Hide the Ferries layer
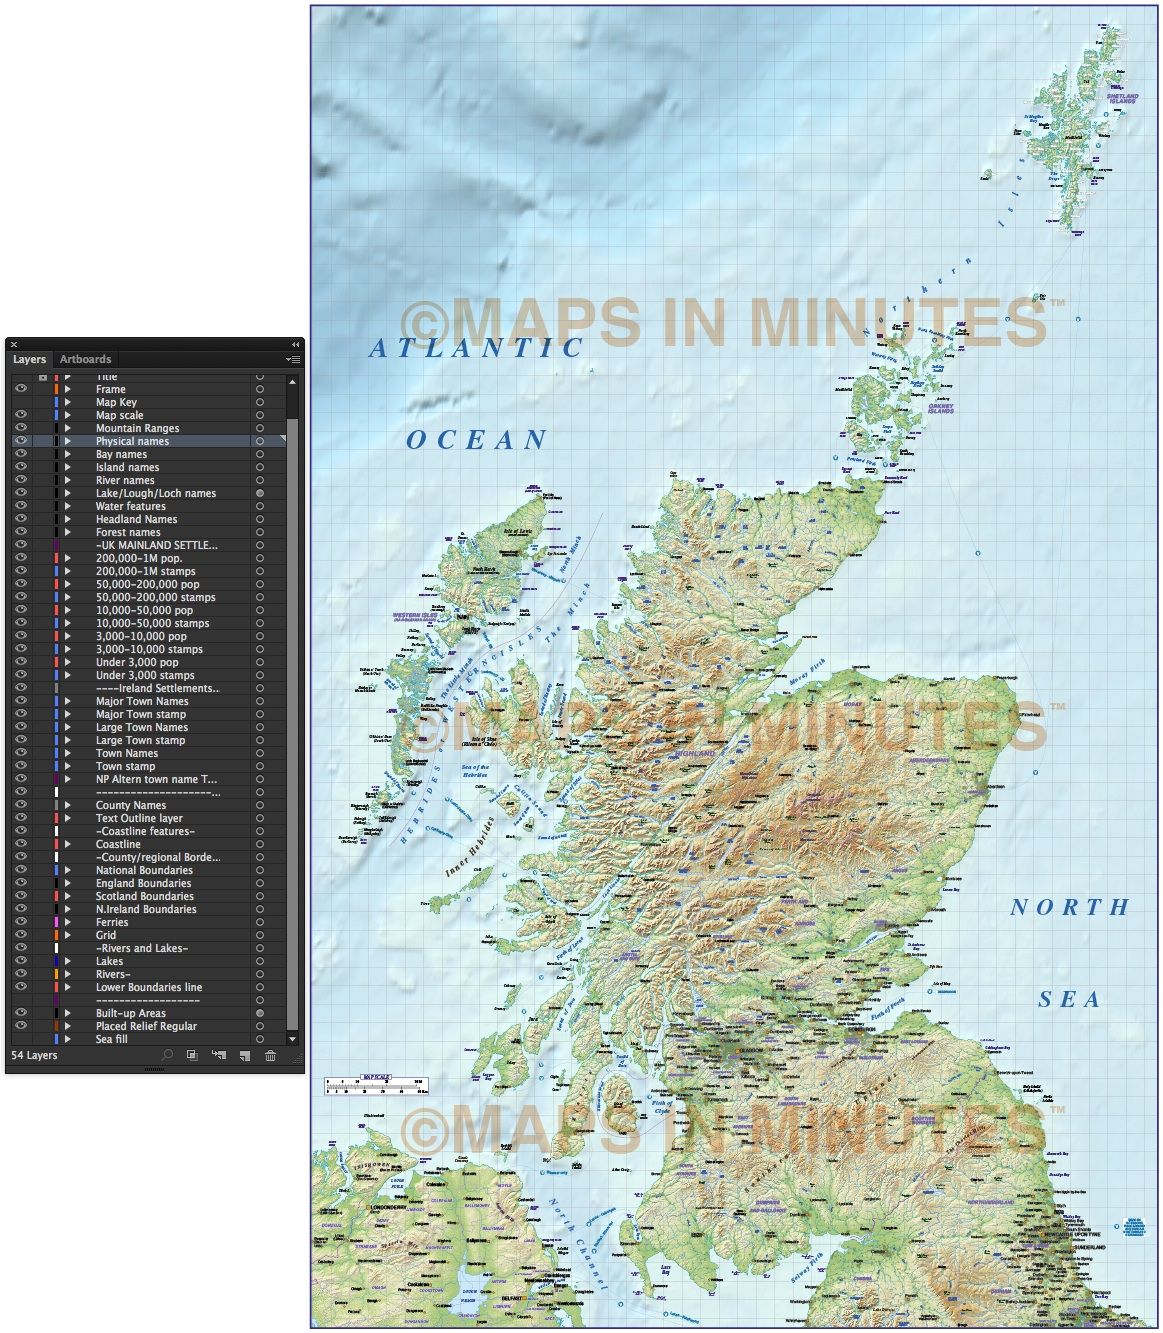 tap(21, 922)
